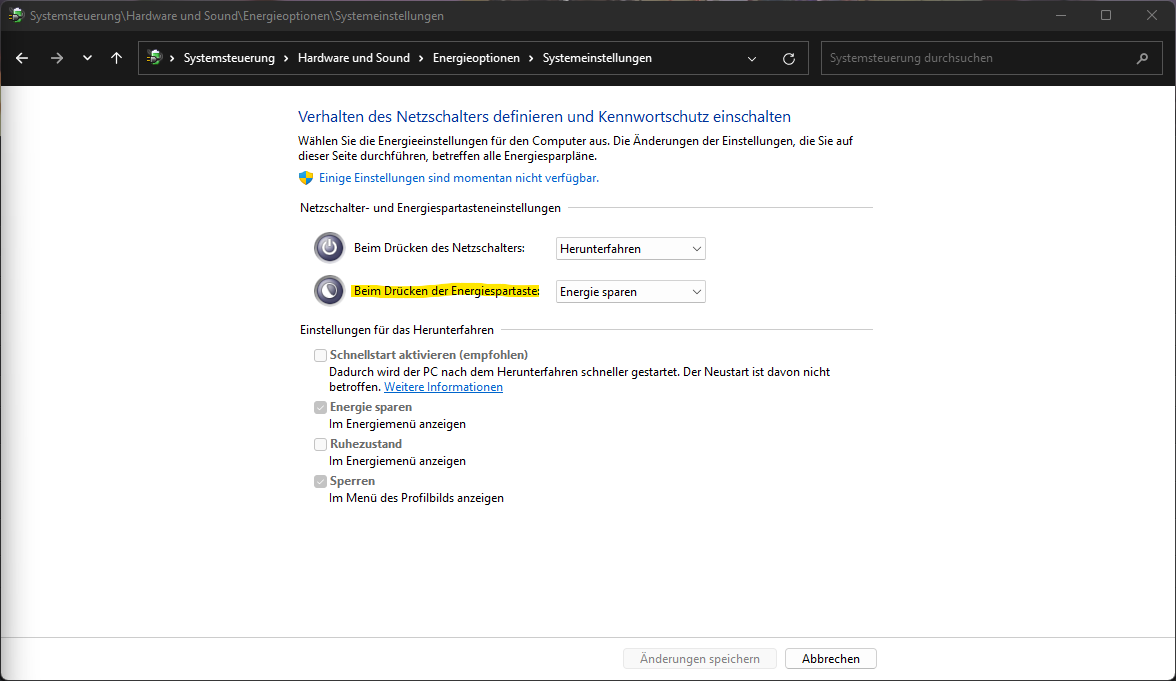Go forward with the right arrow
This screenshot has width=1176, height=681.
click(x=56, y=58)
